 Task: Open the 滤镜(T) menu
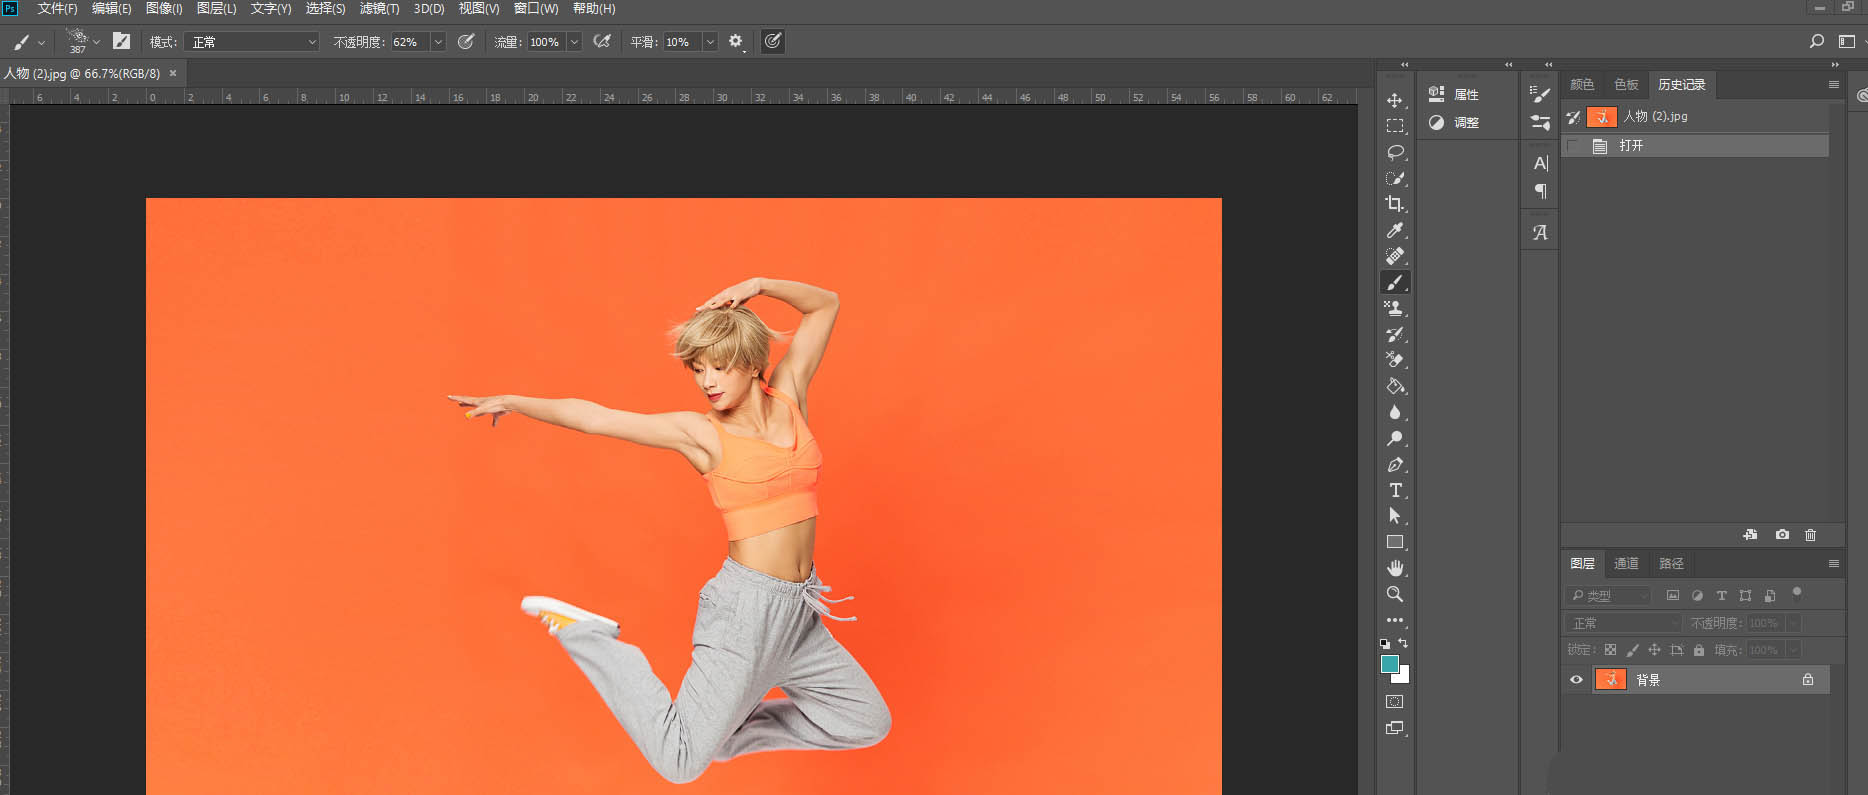click(x=379, y=8)
